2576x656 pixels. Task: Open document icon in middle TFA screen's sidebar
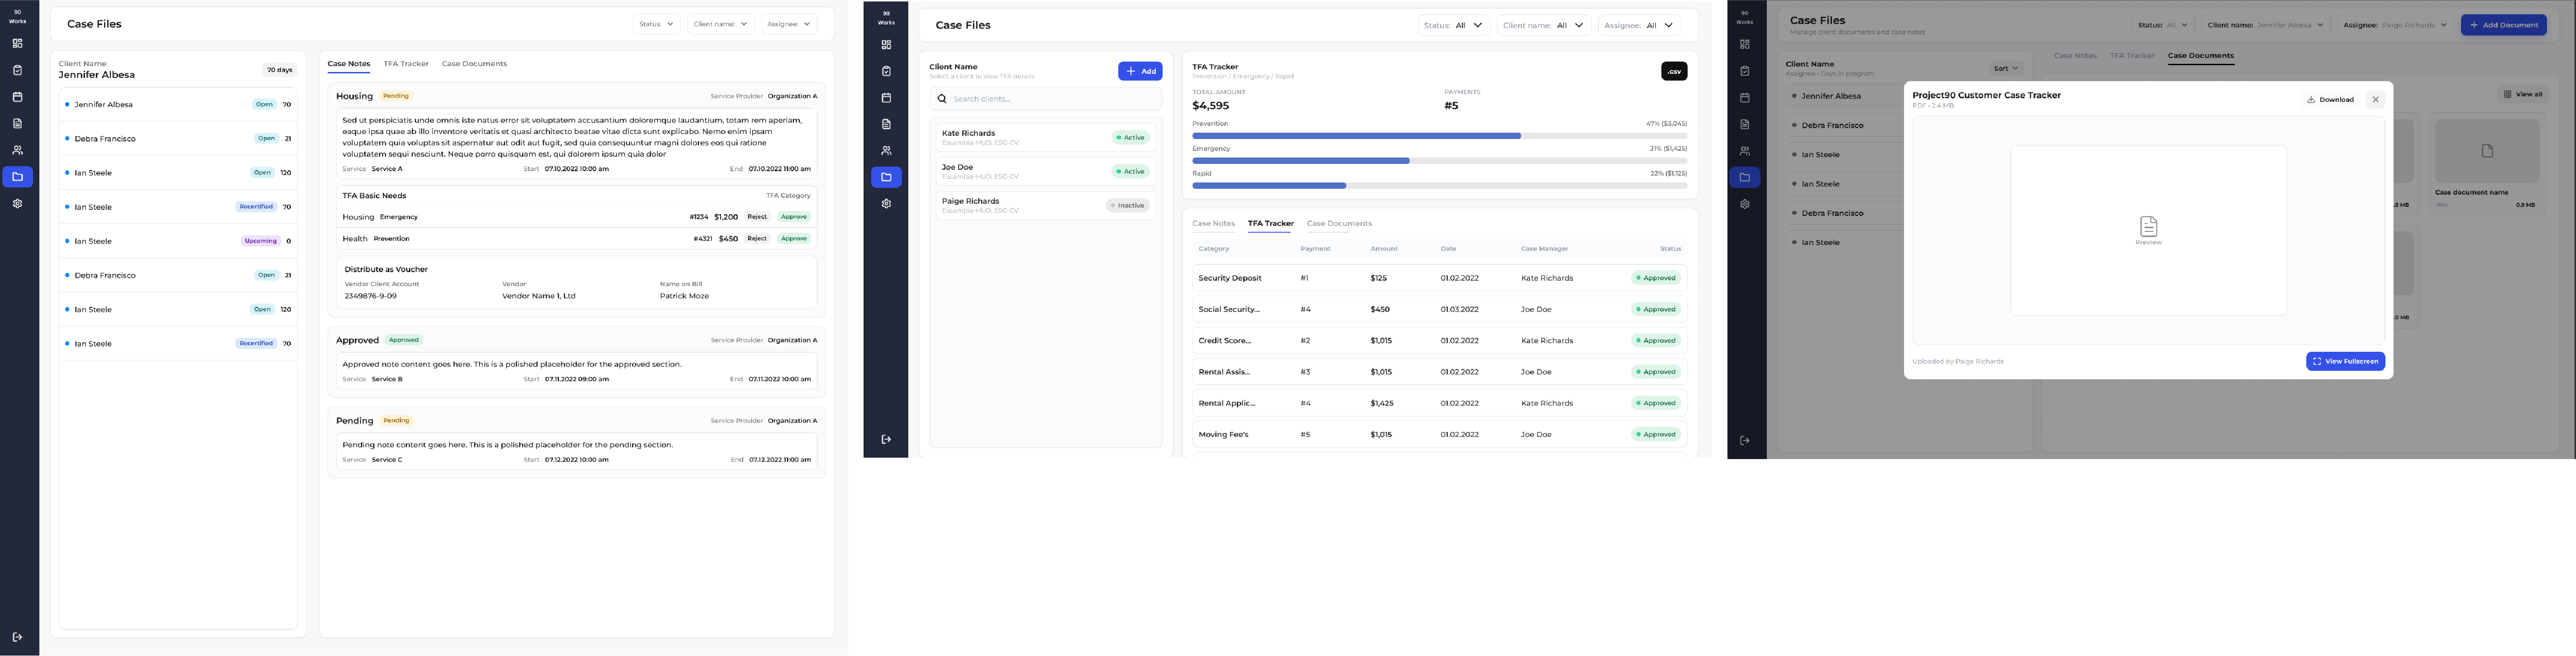pos(886,124)
